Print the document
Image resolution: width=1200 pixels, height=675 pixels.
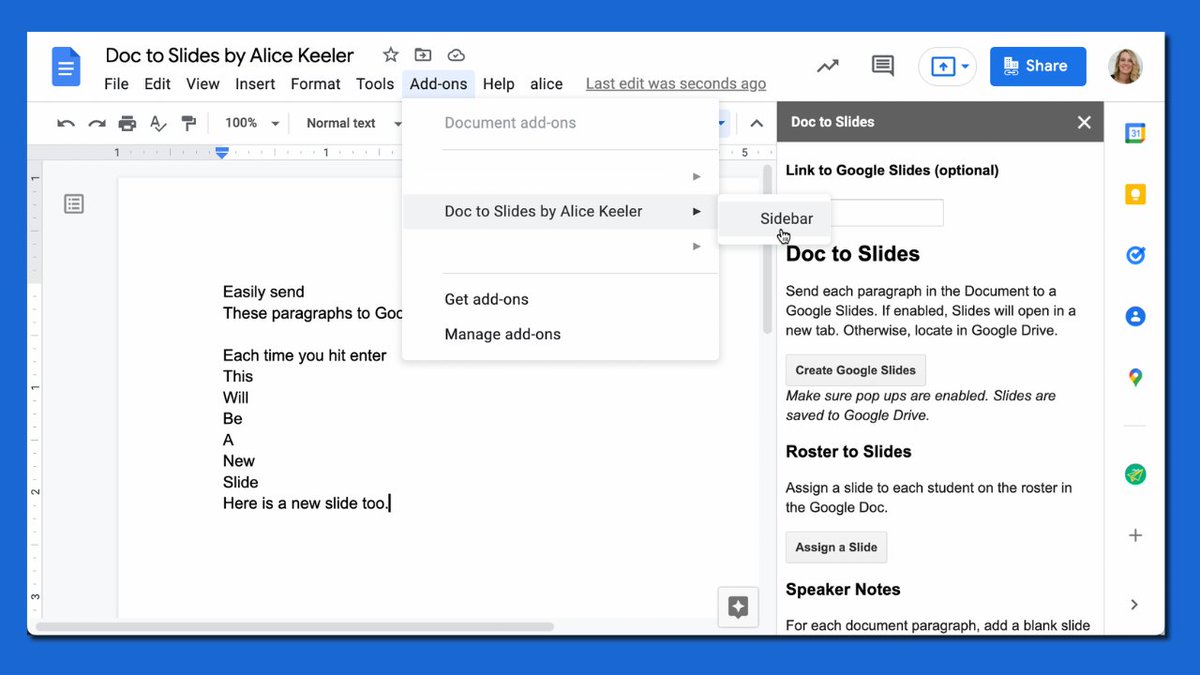click(127, 123)
